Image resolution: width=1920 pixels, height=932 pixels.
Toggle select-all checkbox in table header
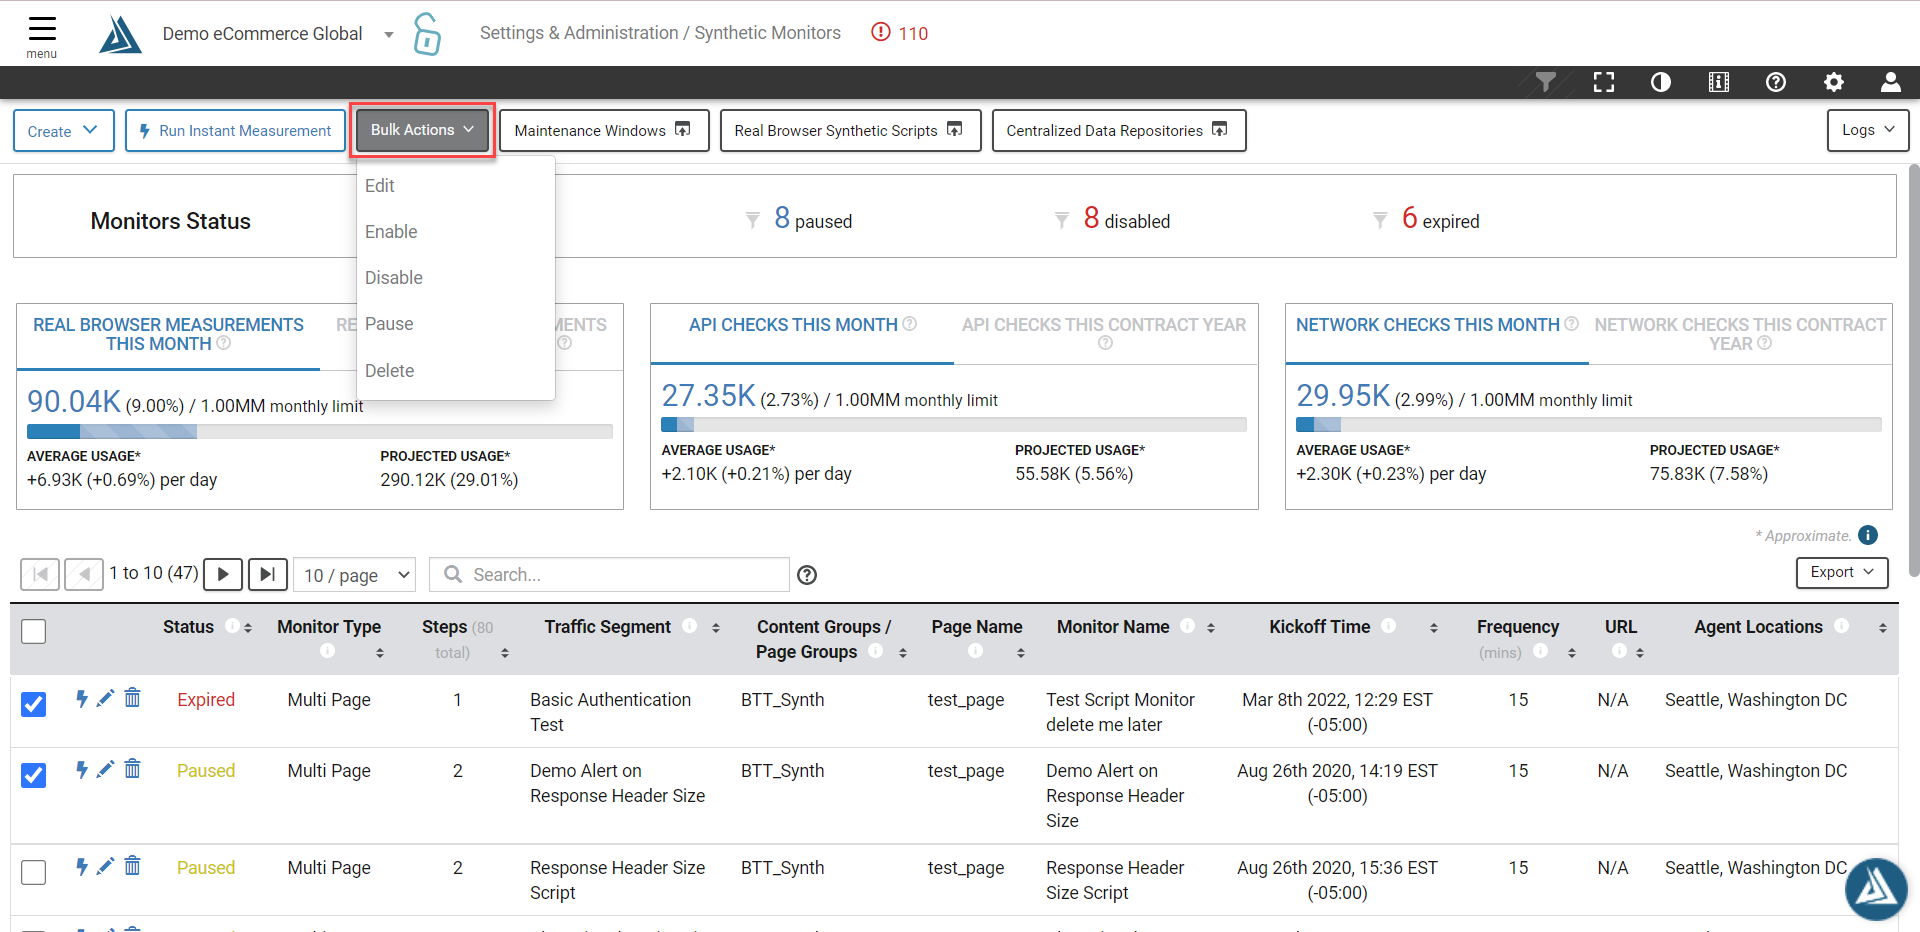tap(34, 631)
